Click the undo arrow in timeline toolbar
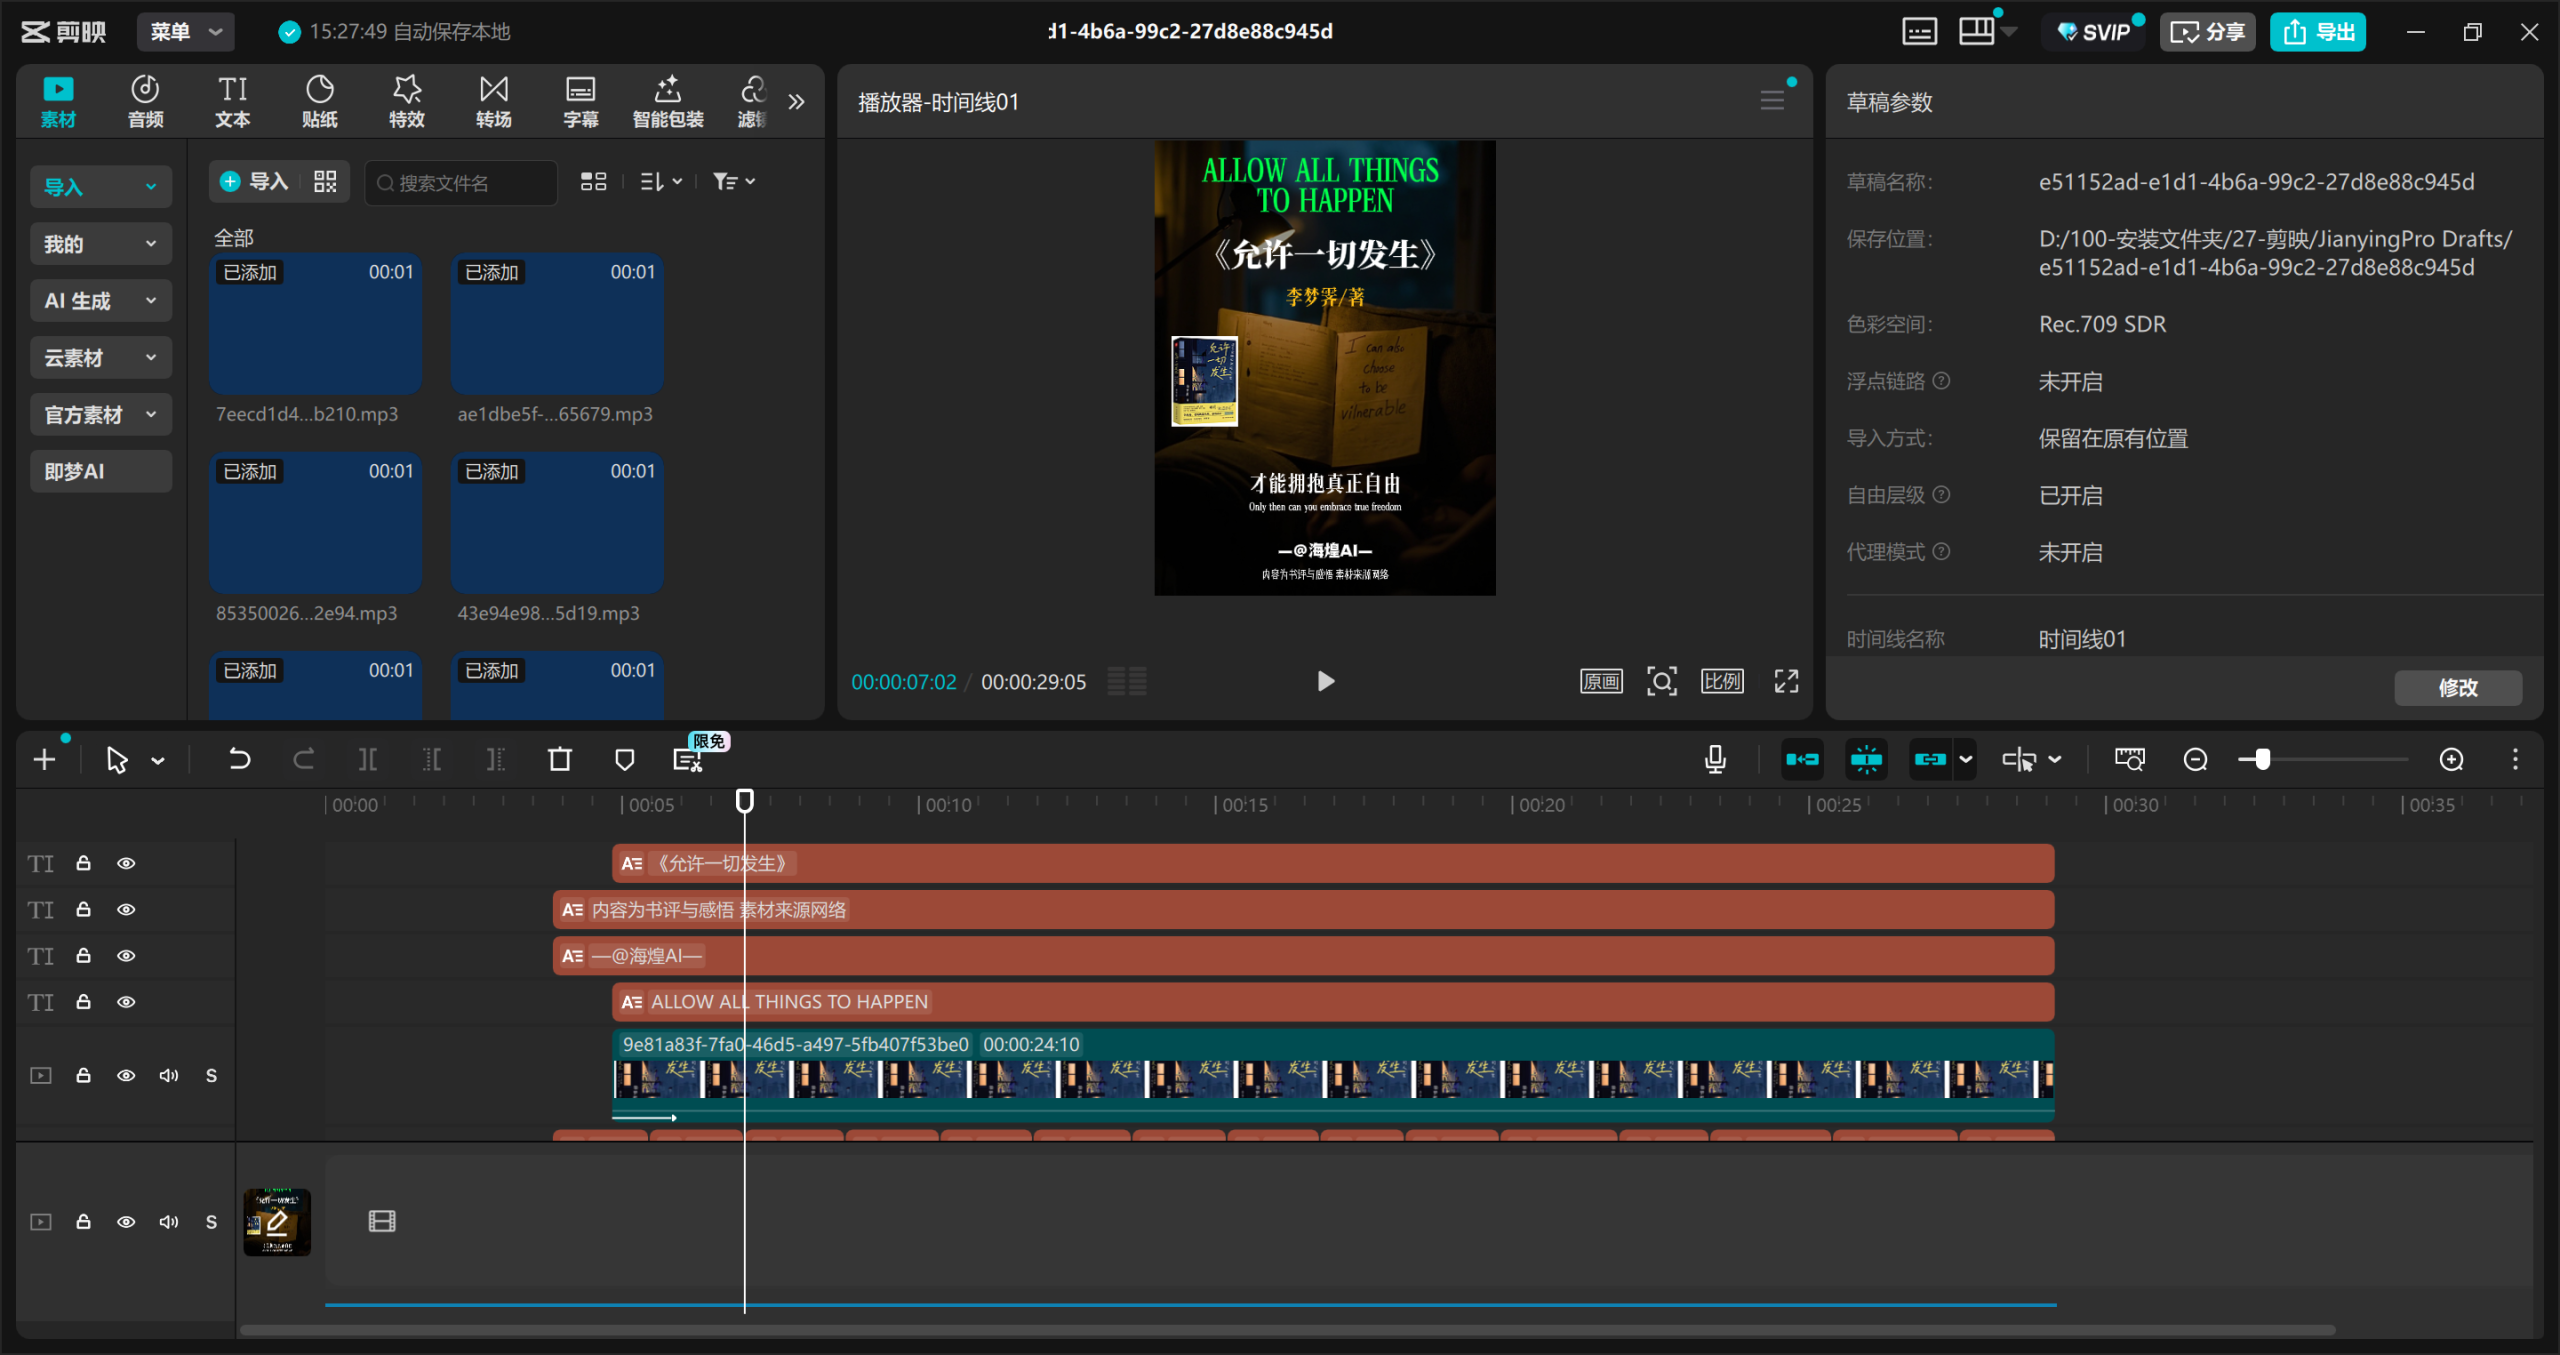The height and width of the screenshot is (1355, 2560). pos(239,760)
